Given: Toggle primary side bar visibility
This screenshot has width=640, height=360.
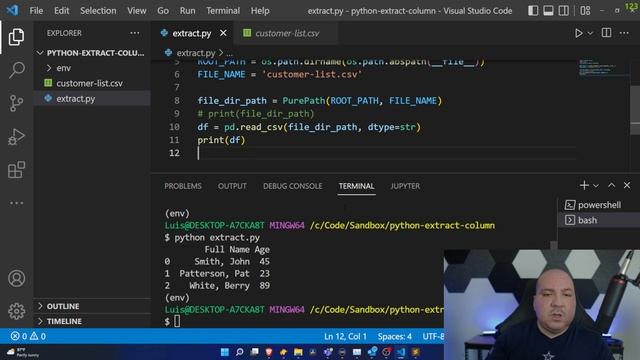Looking at the screenshot, I should [533, 11].
